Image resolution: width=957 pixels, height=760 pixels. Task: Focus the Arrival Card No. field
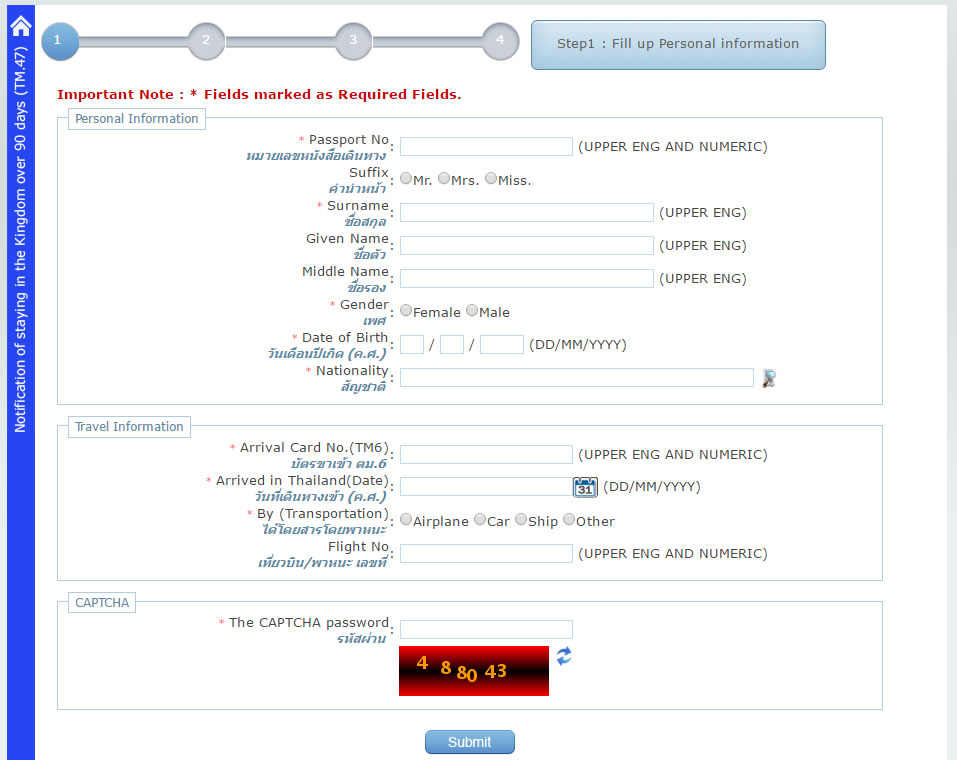[x=486, y=454]
